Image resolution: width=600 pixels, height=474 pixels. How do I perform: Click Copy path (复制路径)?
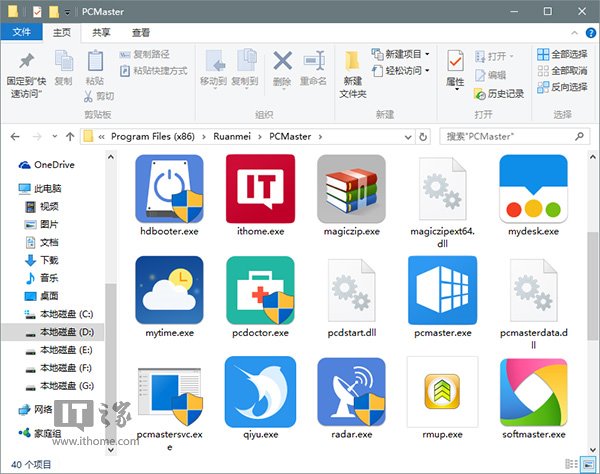tap(145, 54)
